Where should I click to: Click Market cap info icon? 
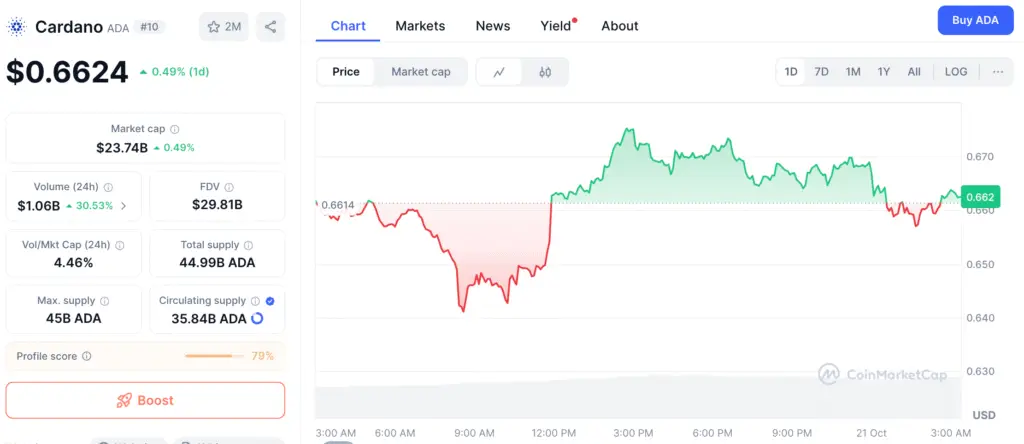175,129
